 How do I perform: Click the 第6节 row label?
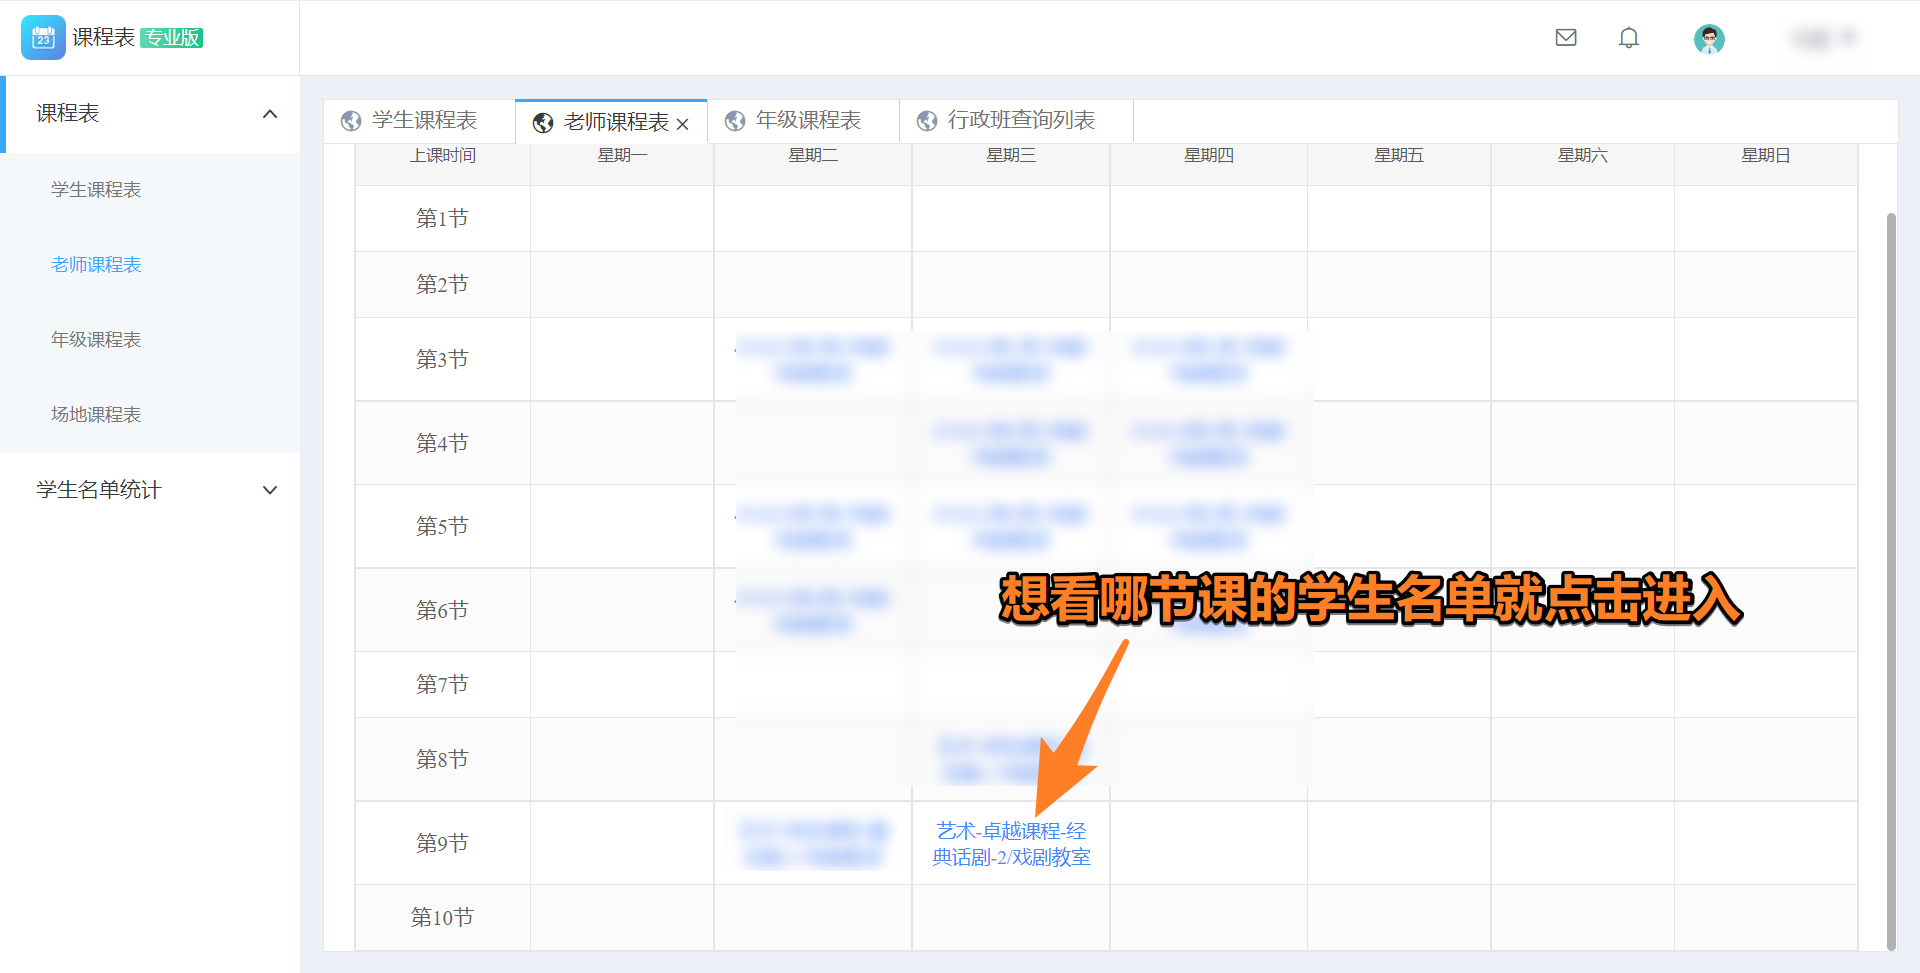pyautogui.click(x=442, y=611)
